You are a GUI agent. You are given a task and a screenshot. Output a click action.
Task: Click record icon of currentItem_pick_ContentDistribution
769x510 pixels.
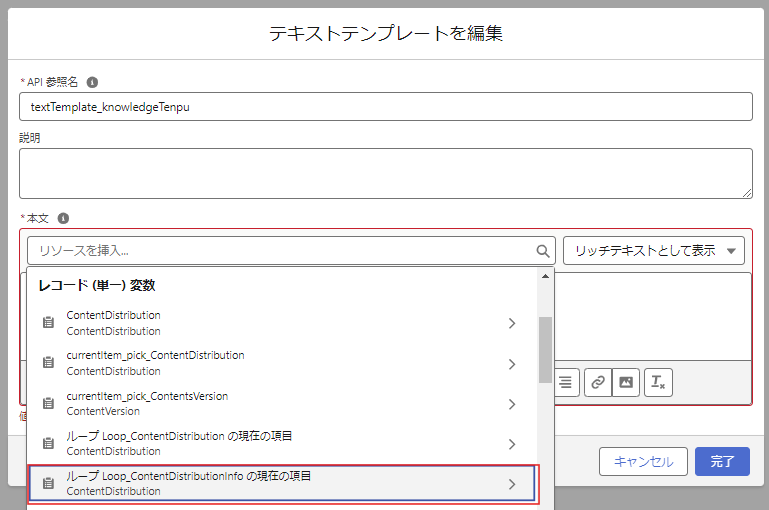click(x=48, y=363)
